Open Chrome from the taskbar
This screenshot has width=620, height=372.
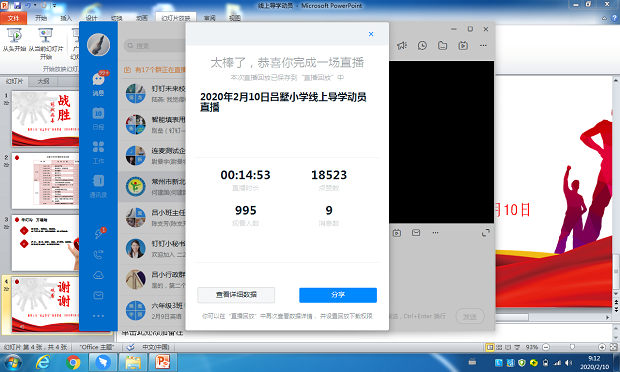(73, 362)
